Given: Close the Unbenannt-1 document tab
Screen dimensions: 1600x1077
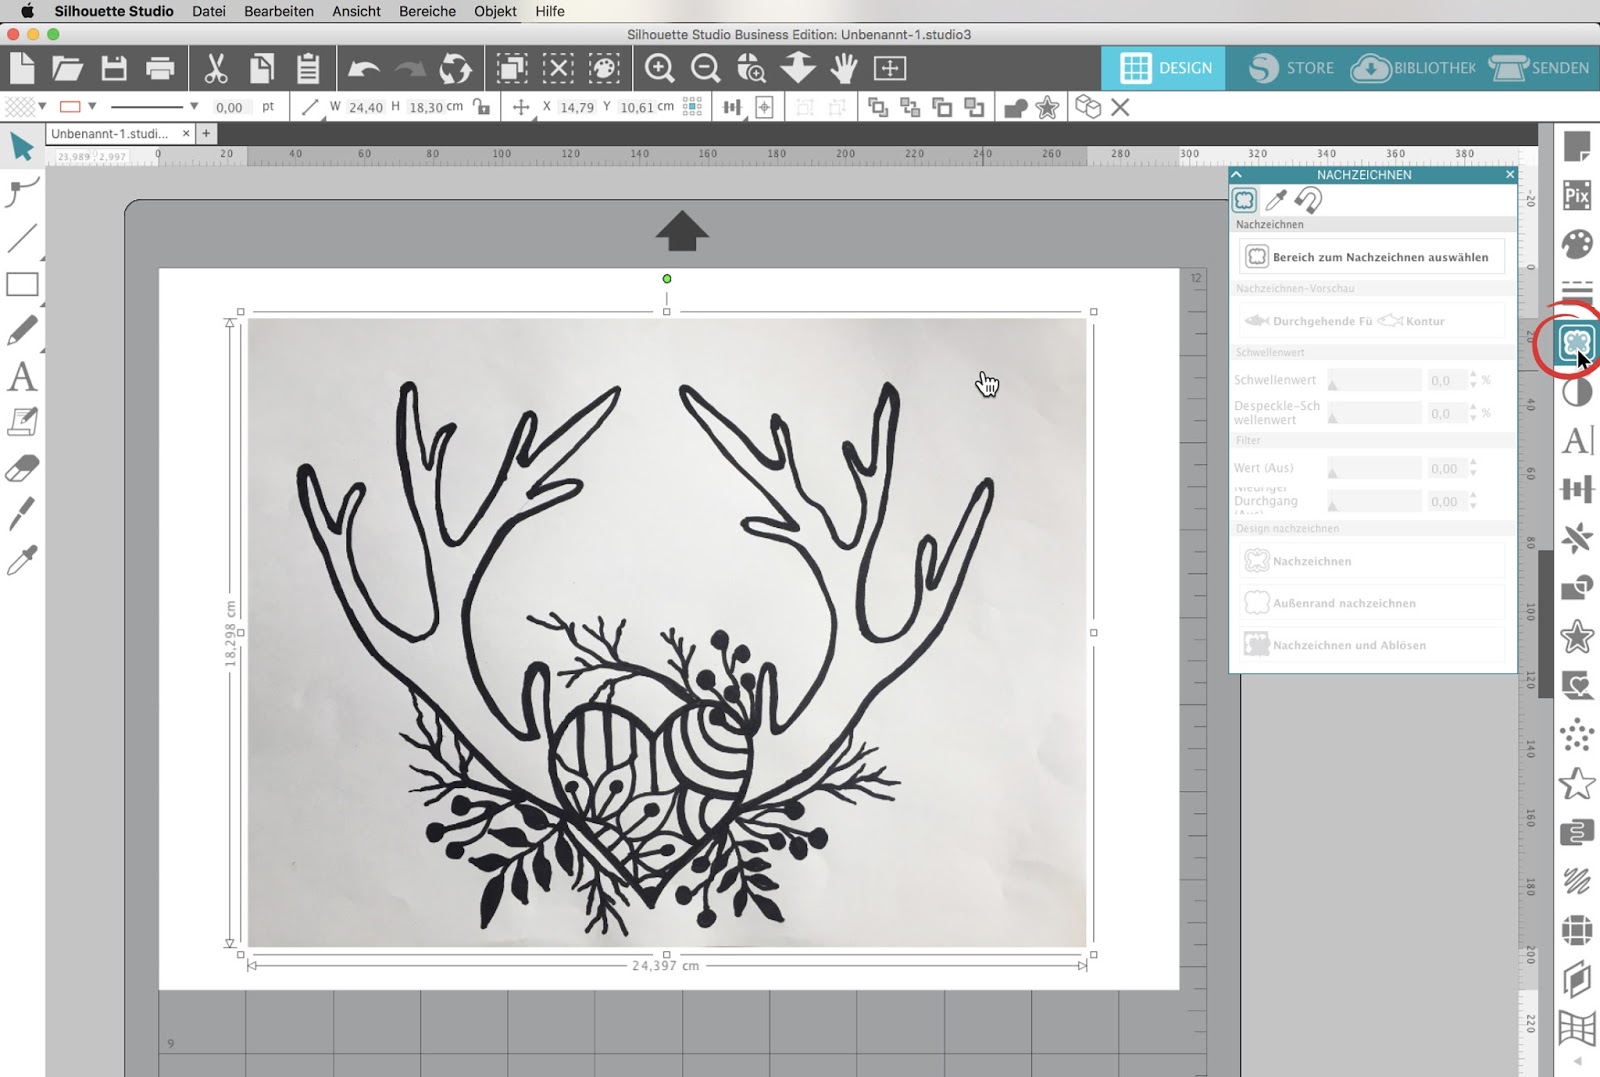Looking at the screenshot, I should pos(186,133).
